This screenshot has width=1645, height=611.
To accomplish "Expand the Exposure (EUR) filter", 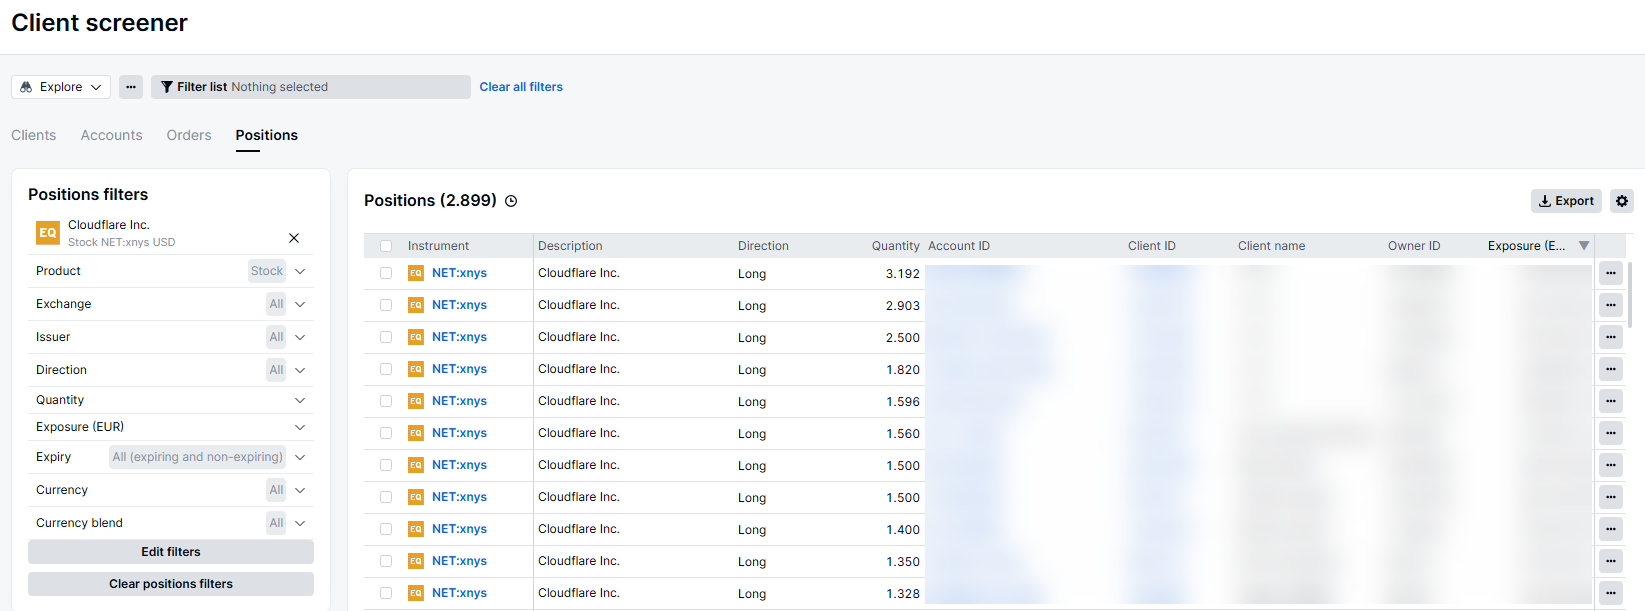I will click(x=300, y=427).
